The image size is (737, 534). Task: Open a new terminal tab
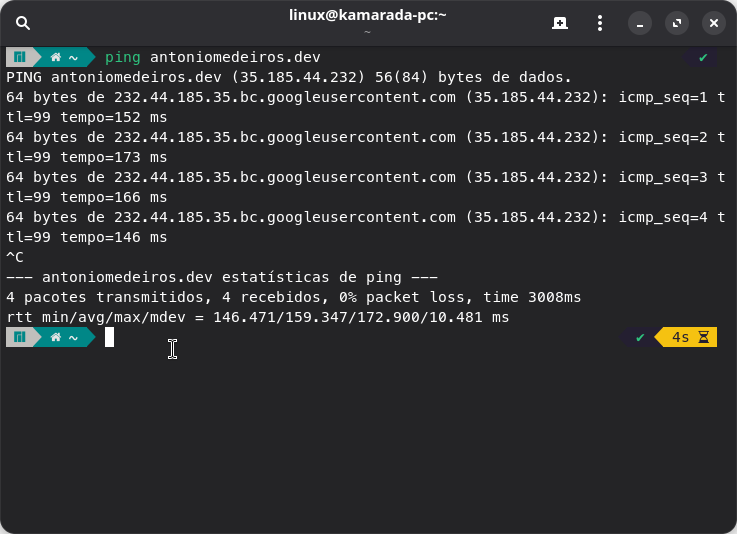tap(560, 23)
